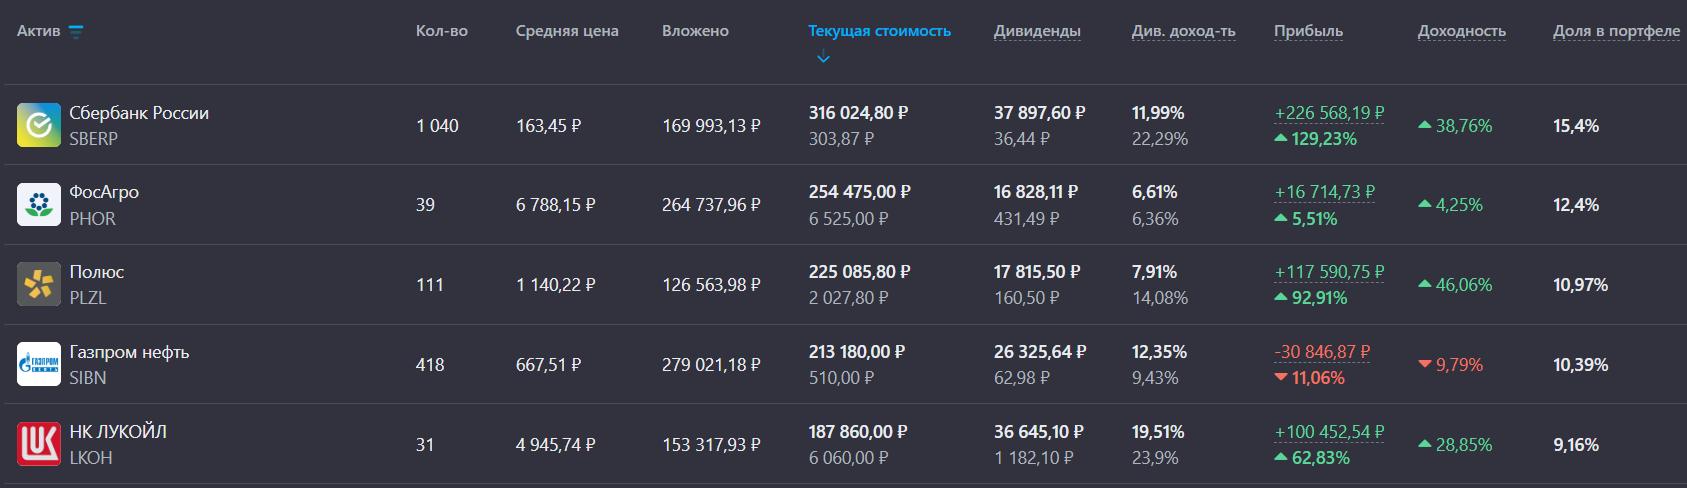Select invested amount 279 021,18 ₽
The width and height of the screenshot is (1687, 488).
711,365
